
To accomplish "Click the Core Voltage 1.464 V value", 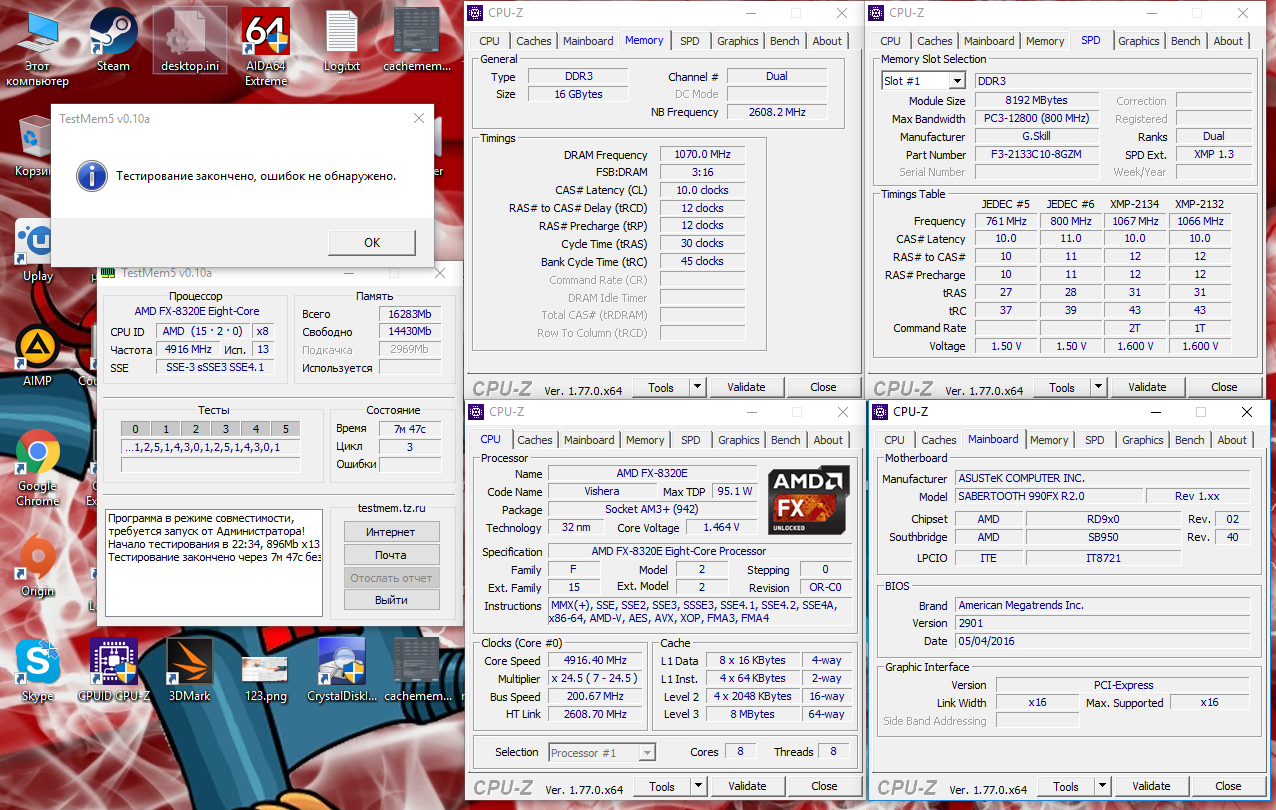I will (x=721, y=527).
